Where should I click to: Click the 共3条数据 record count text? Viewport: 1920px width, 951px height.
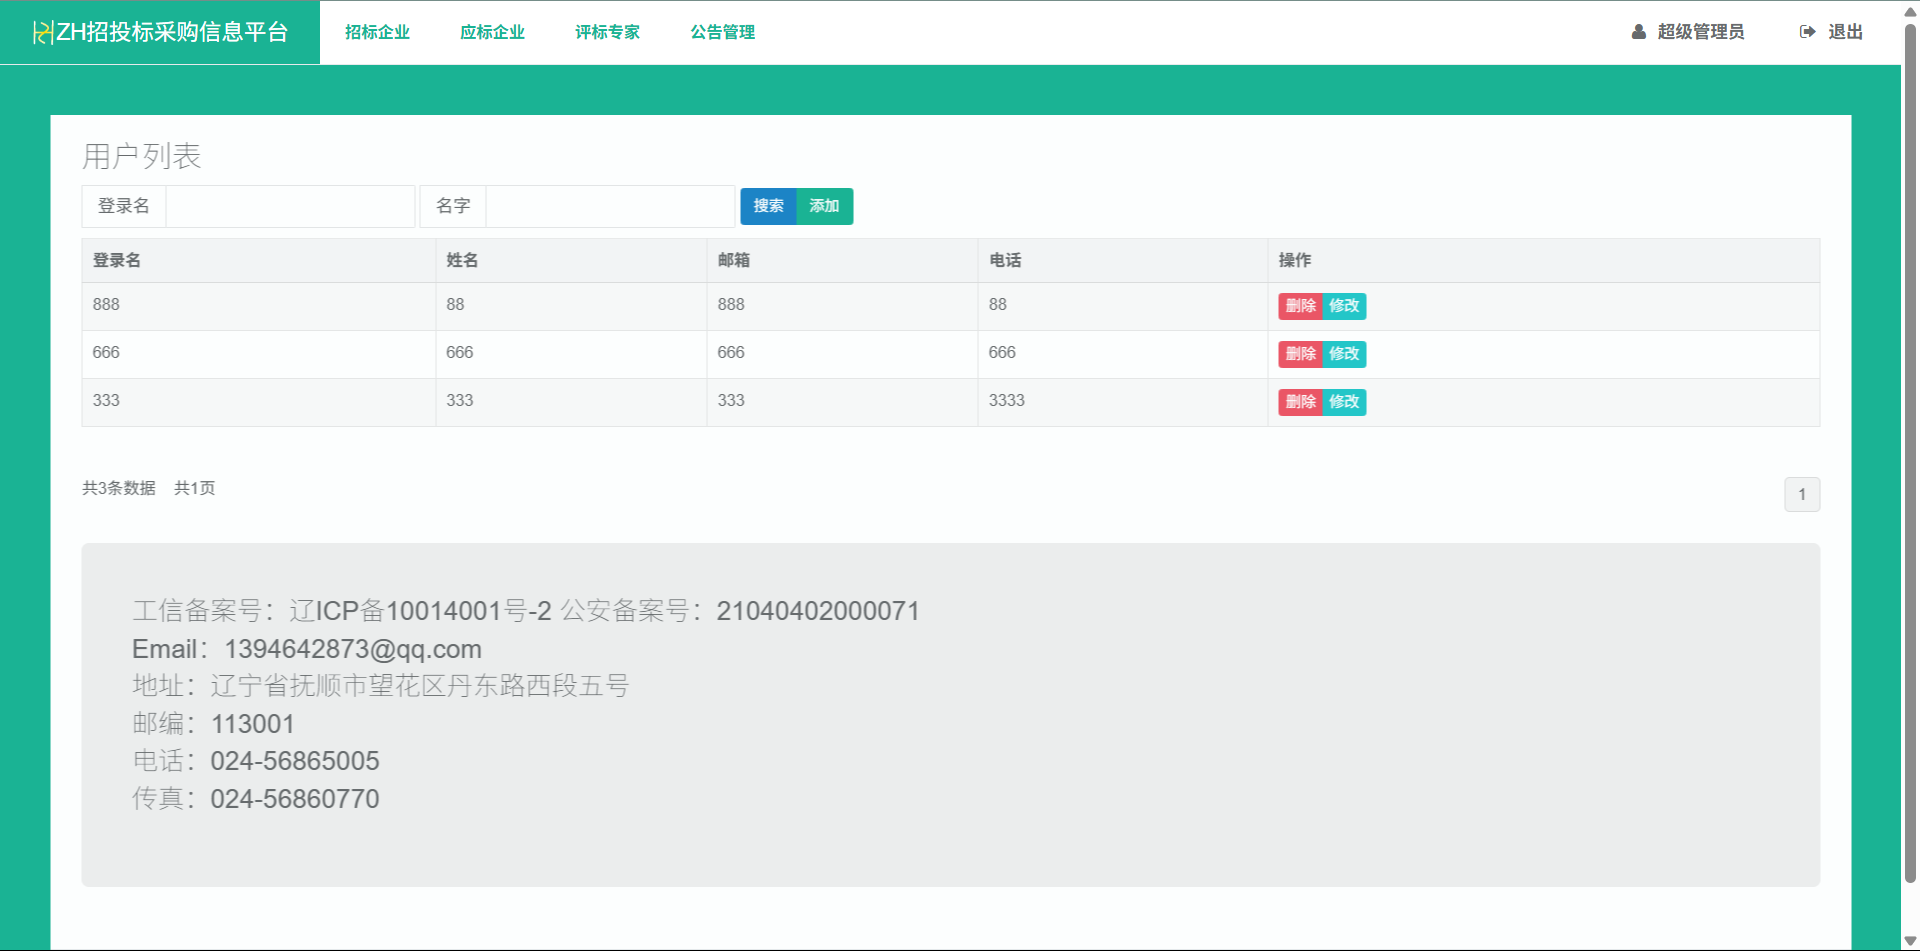[119, 488]
